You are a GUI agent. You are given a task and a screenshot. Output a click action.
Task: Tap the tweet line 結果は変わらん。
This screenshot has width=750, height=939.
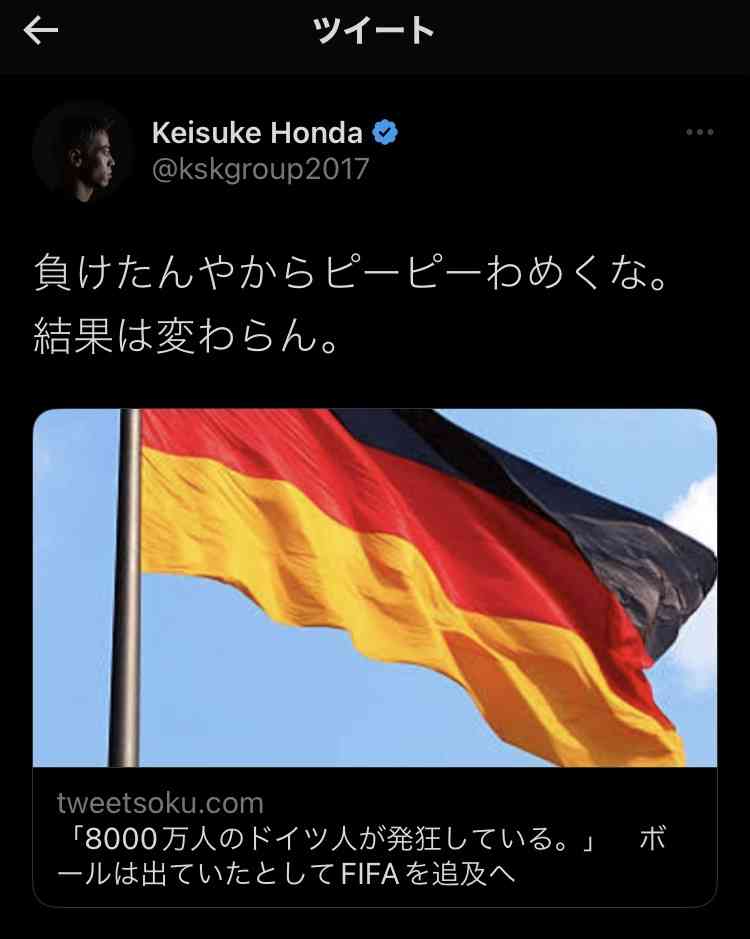pyautogui.click(x=188, y=334)
